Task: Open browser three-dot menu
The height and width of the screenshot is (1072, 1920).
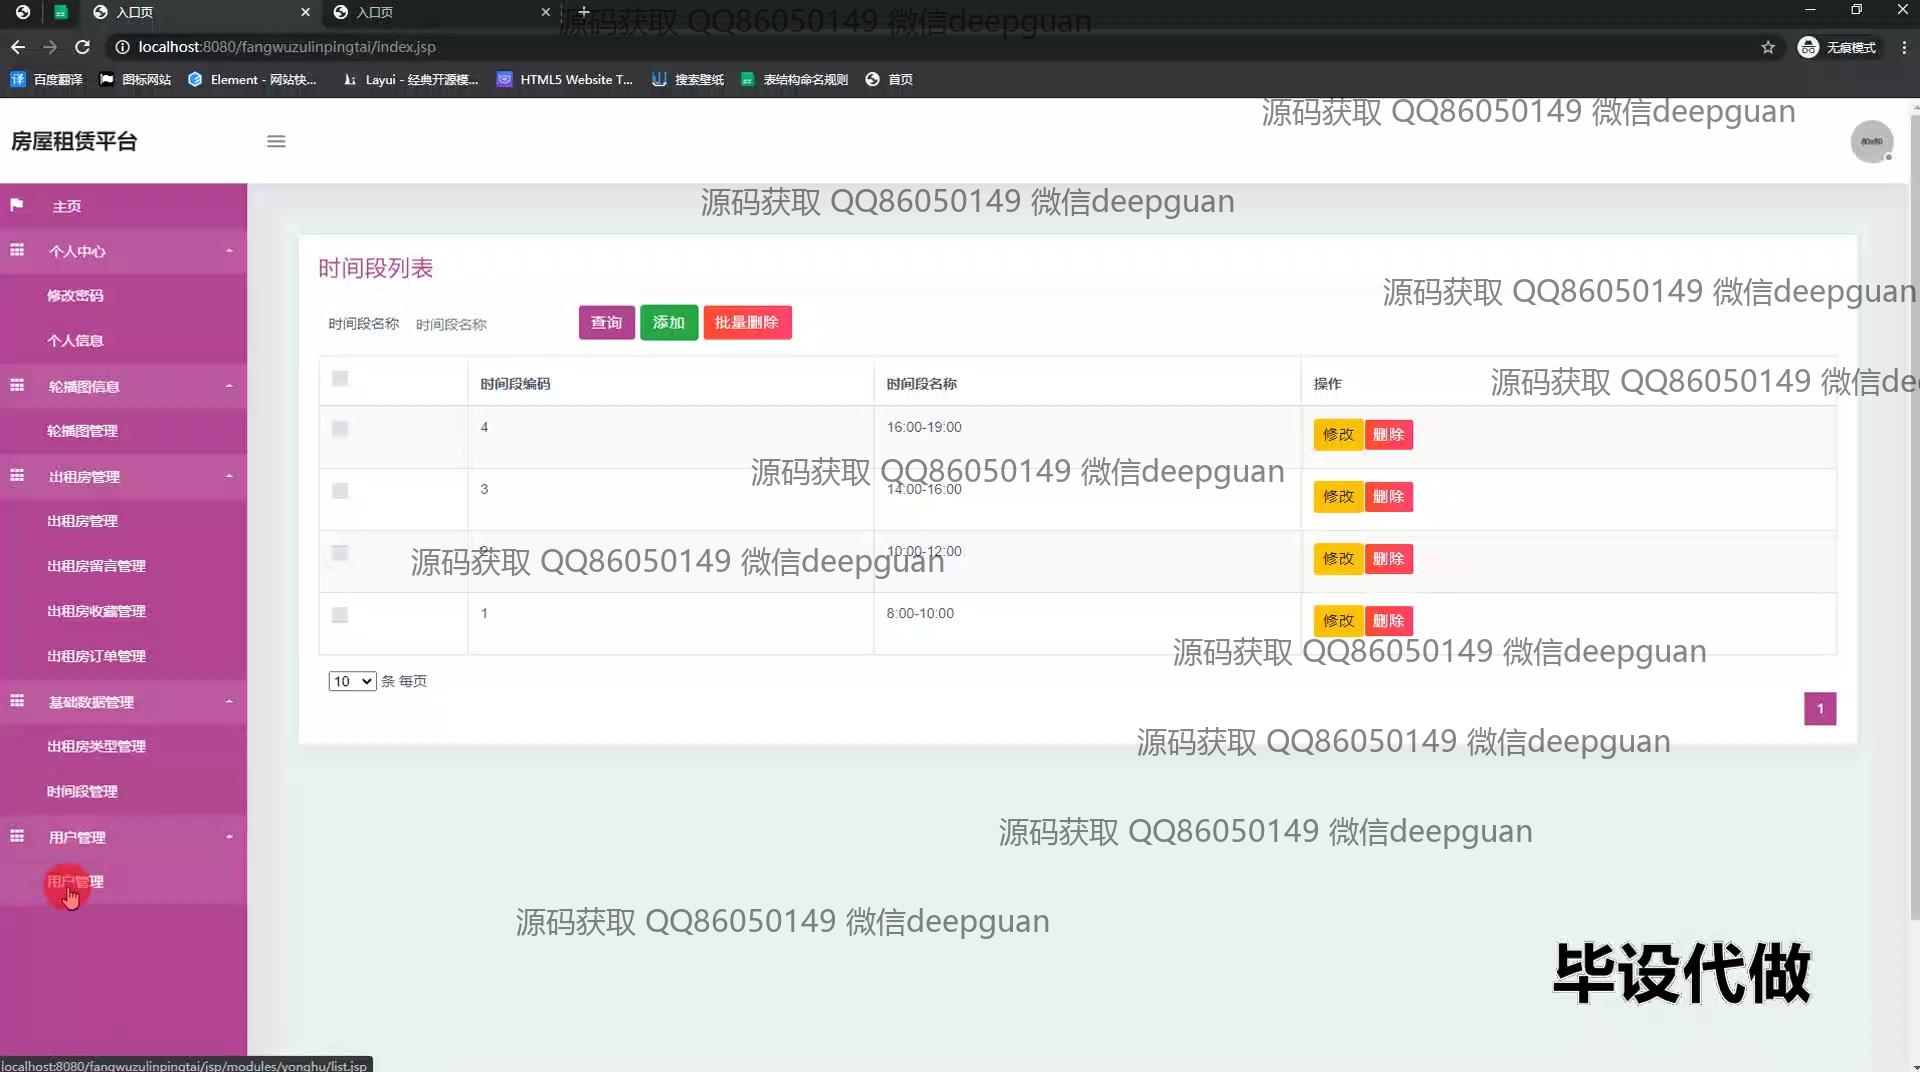Action: tap(1904, 47)
